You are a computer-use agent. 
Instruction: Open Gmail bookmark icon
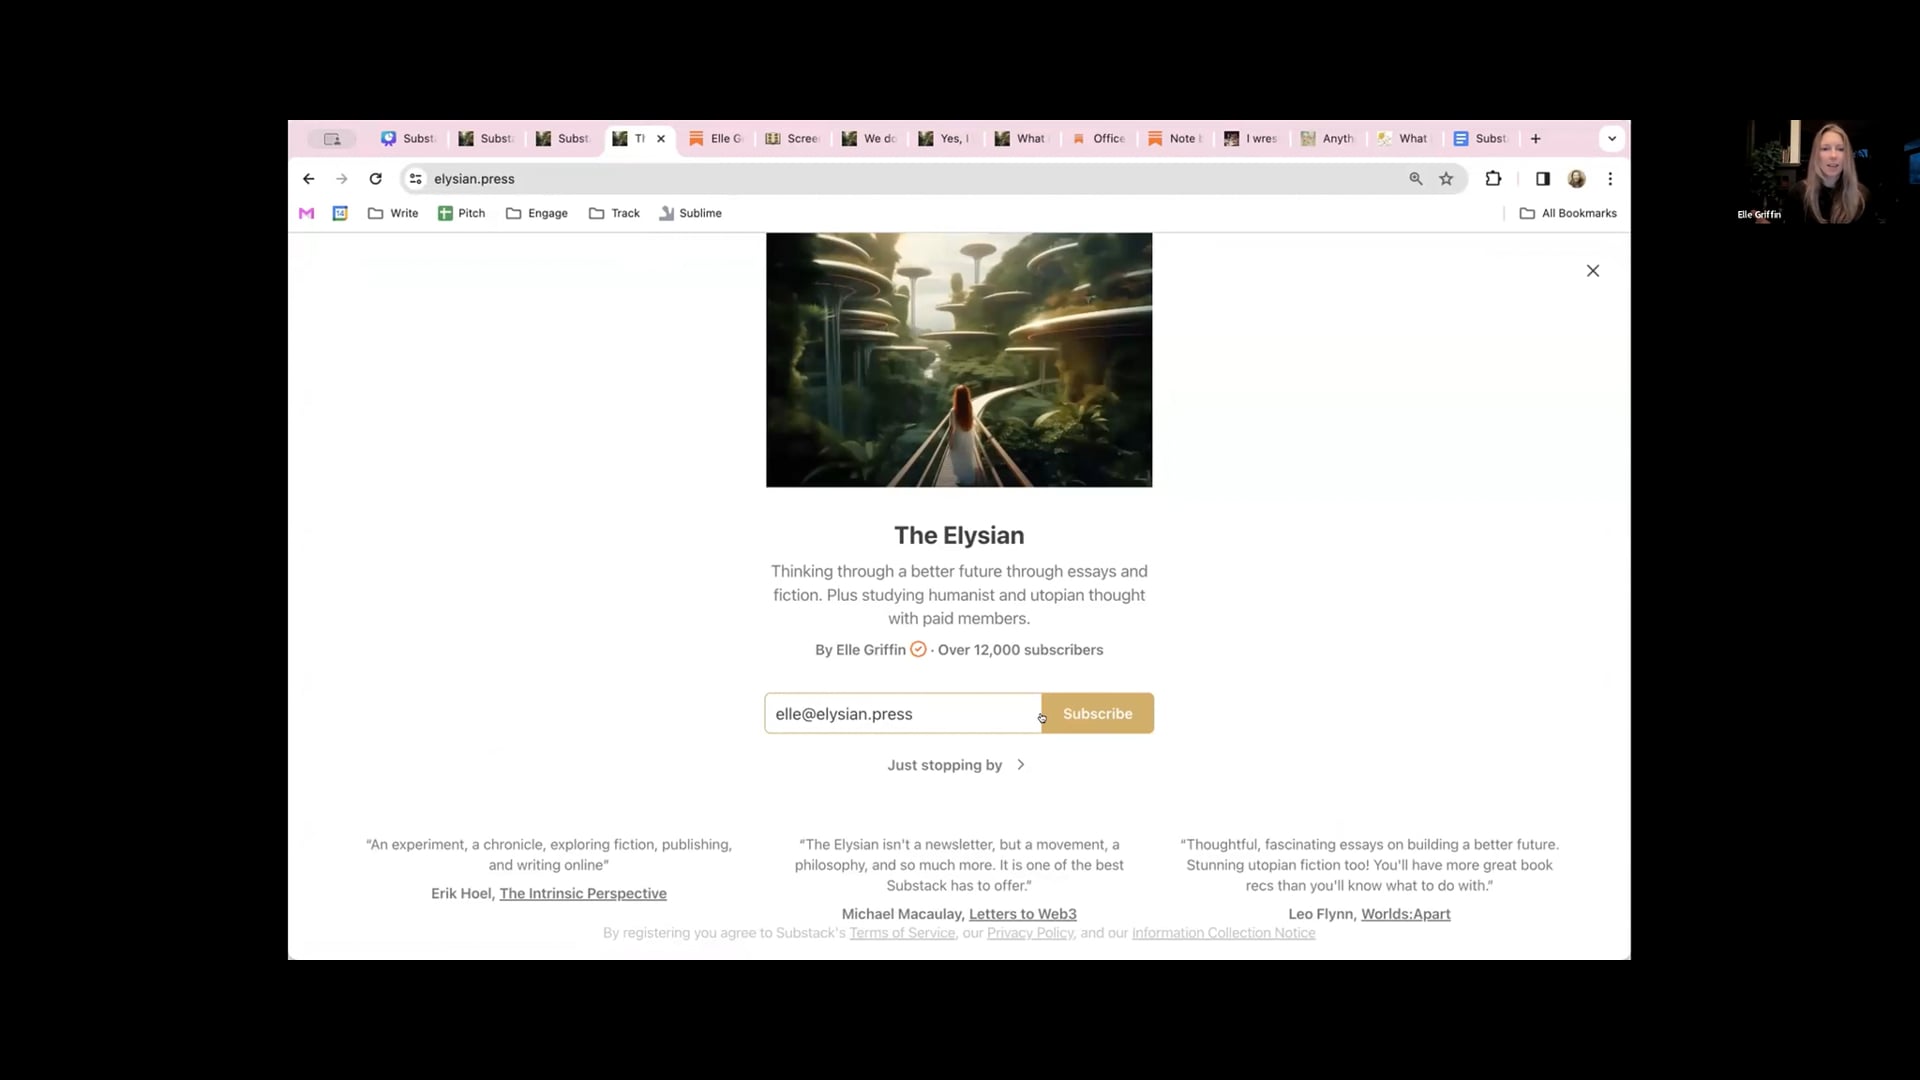tap(307, 213)
